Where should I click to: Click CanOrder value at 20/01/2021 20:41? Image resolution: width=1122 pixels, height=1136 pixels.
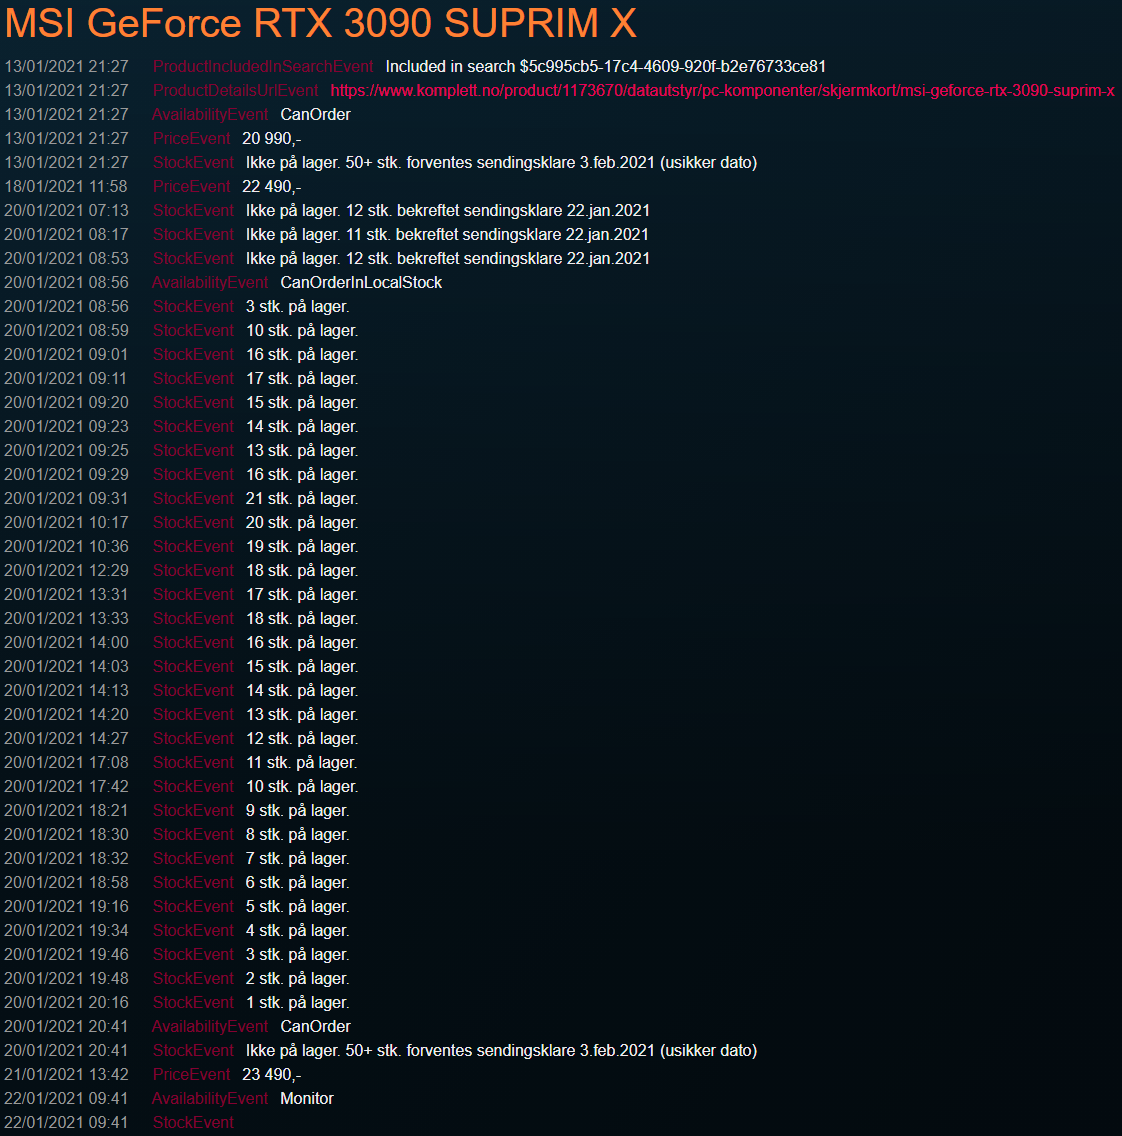[315, 1027]
